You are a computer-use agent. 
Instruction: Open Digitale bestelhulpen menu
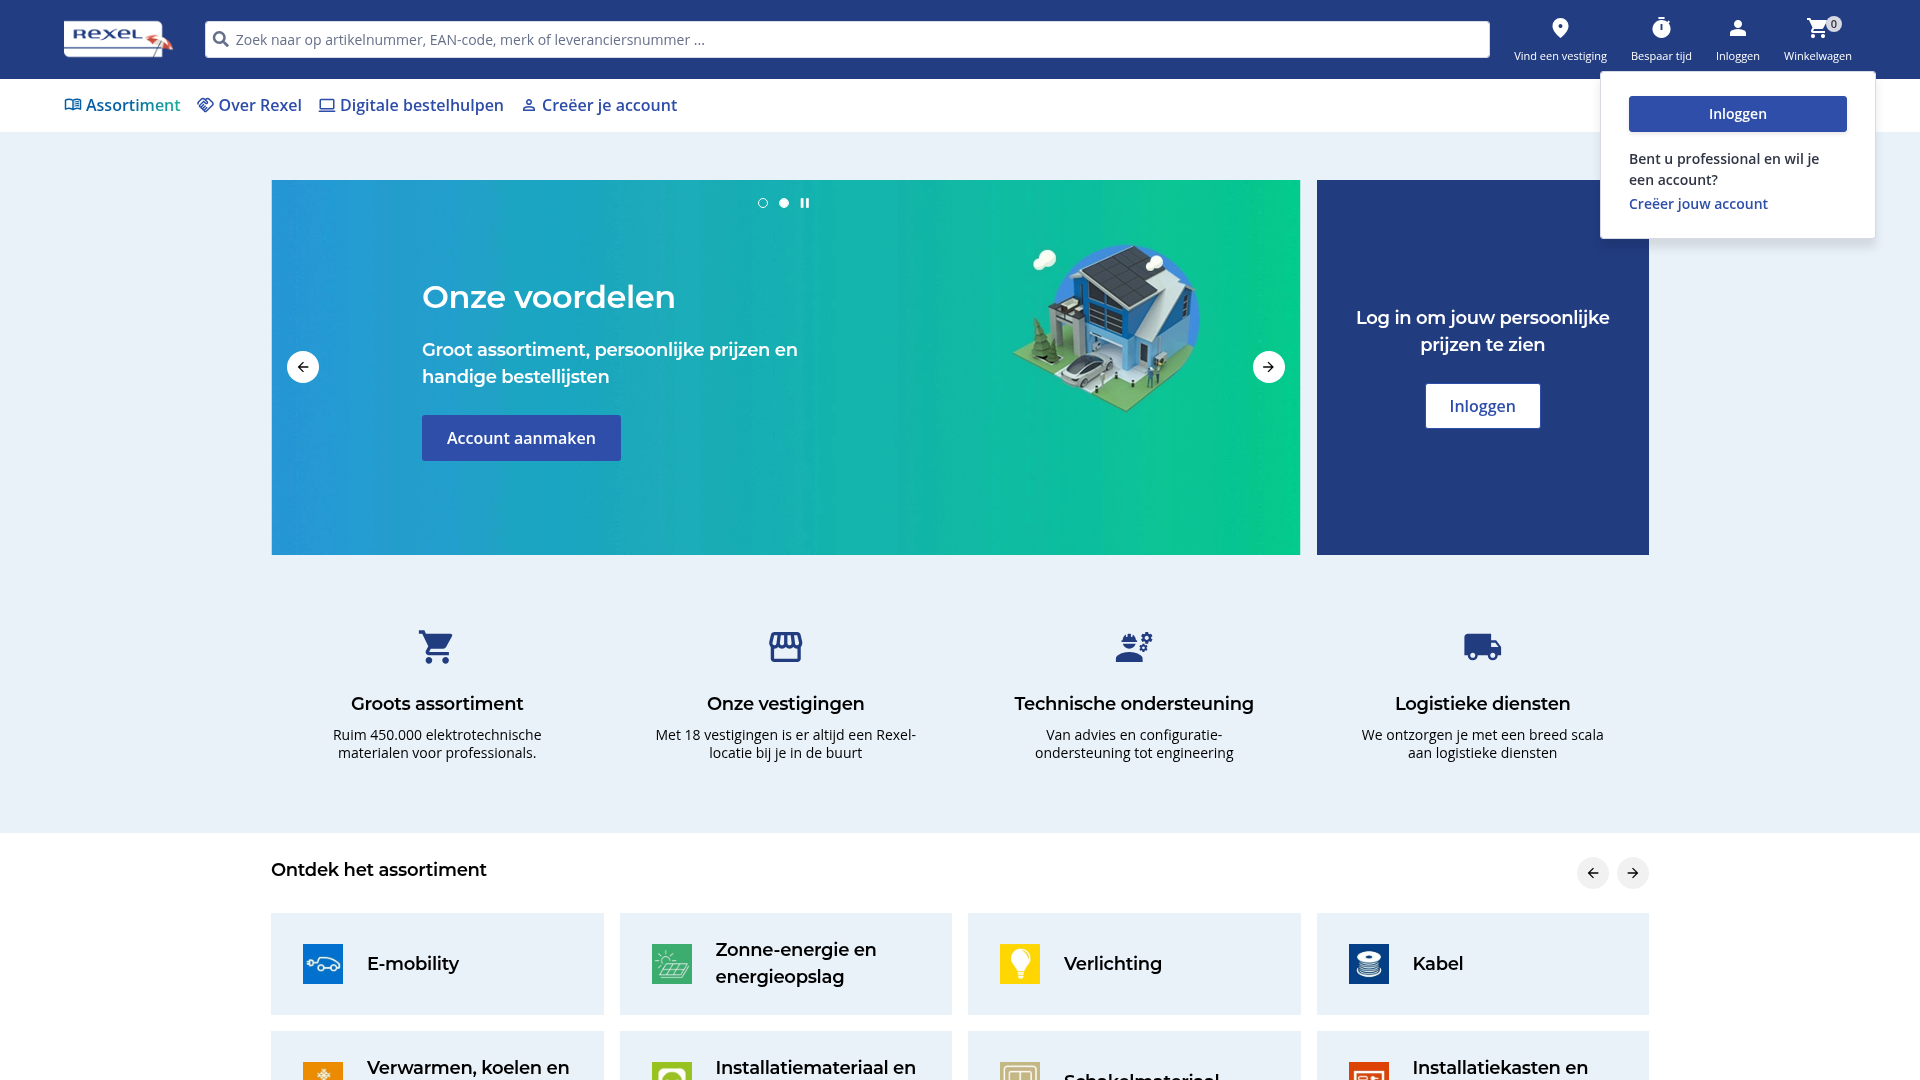[411, 105]
